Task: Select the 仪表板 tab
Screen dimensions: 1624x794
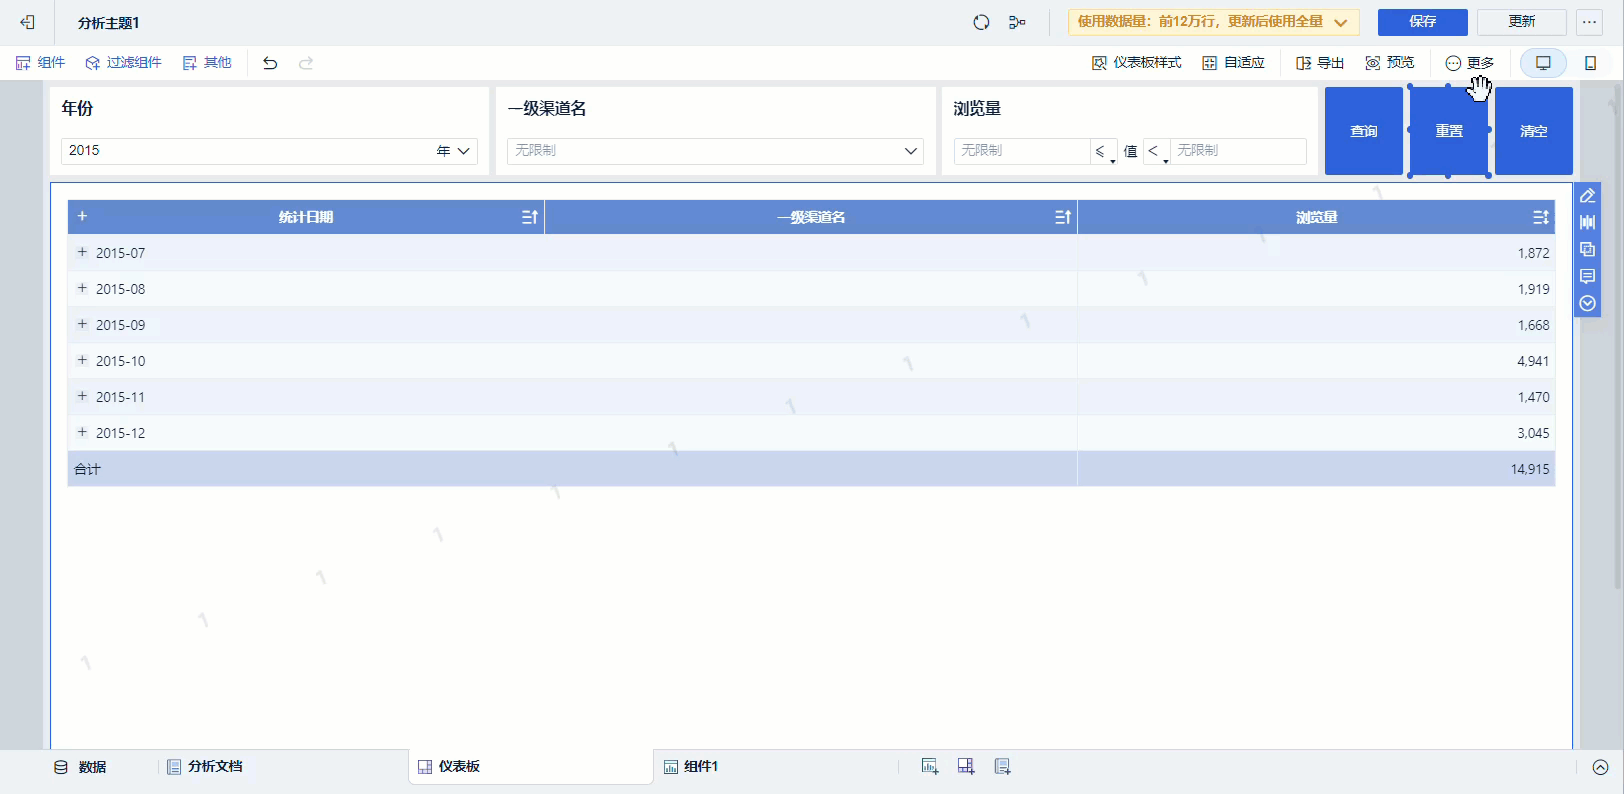Action: (530, 767)
